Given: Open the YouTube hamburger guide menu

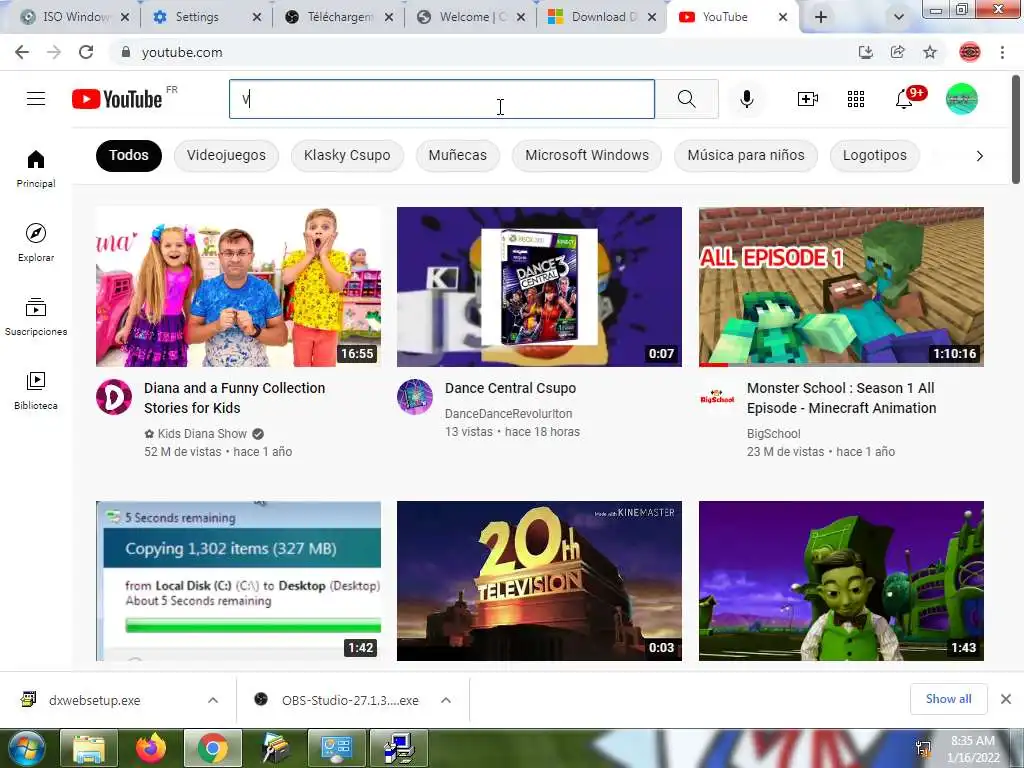Looking at the screenshot, I should (x=36, y=99).
